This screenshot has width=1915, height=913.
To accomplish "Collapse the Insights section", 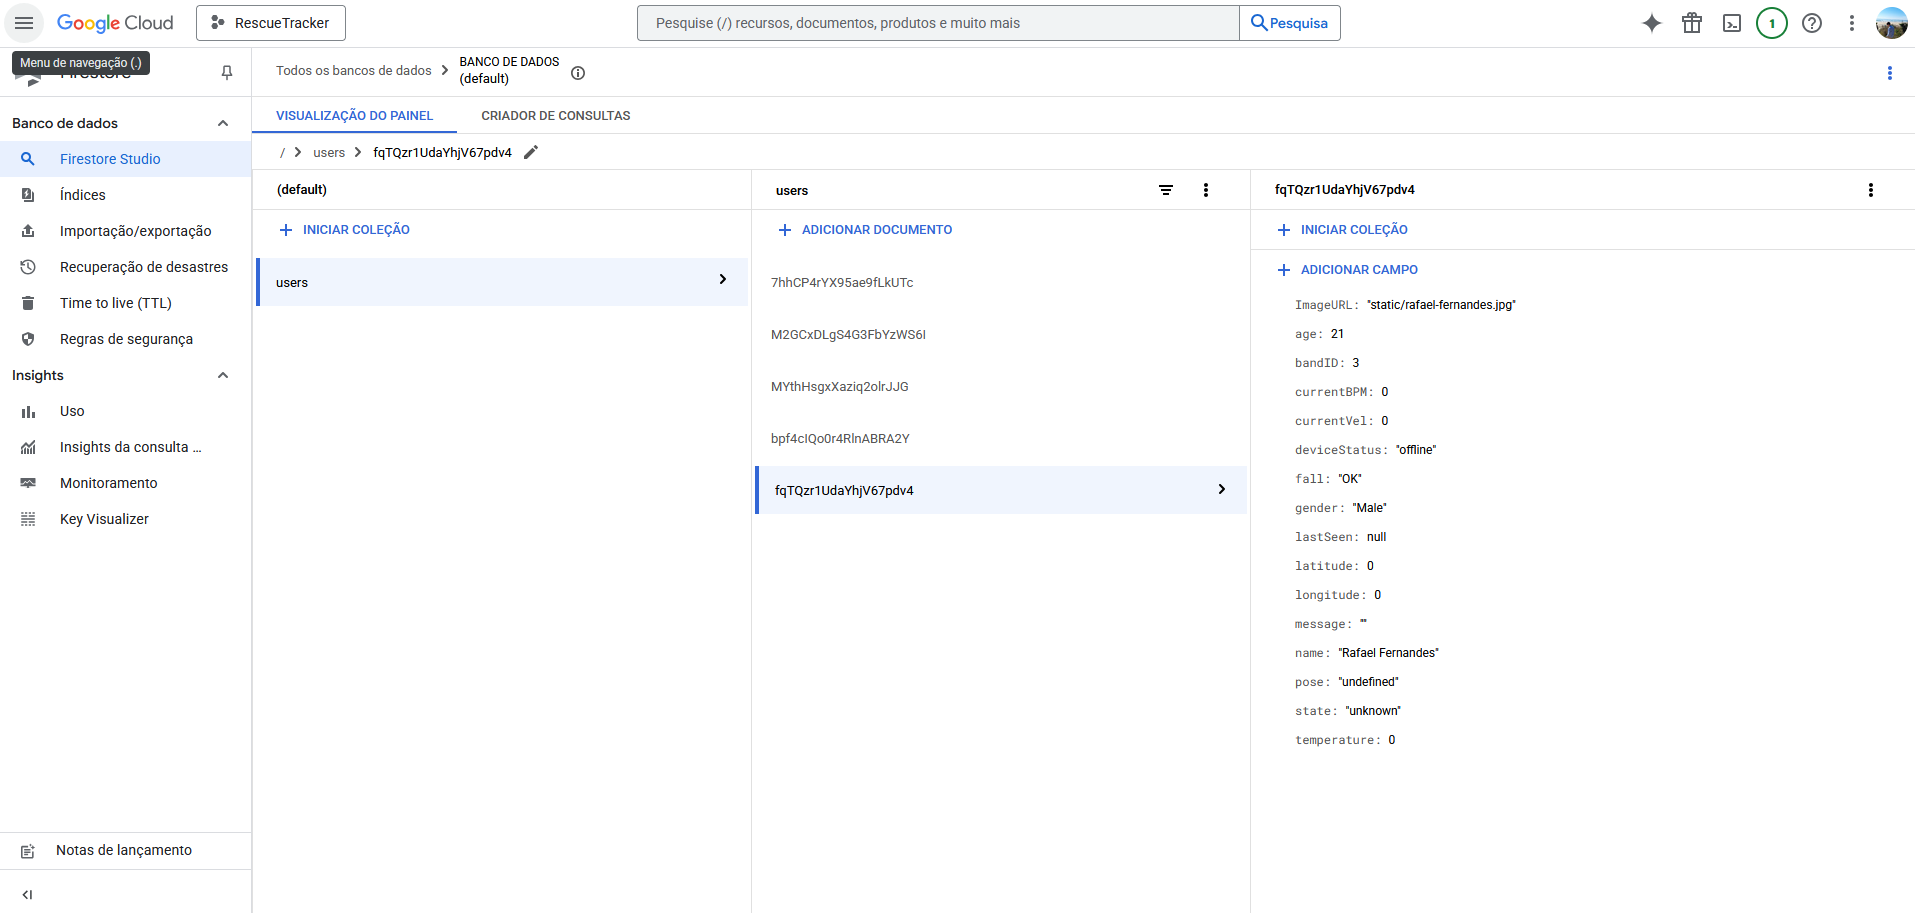I will (223, 375).
